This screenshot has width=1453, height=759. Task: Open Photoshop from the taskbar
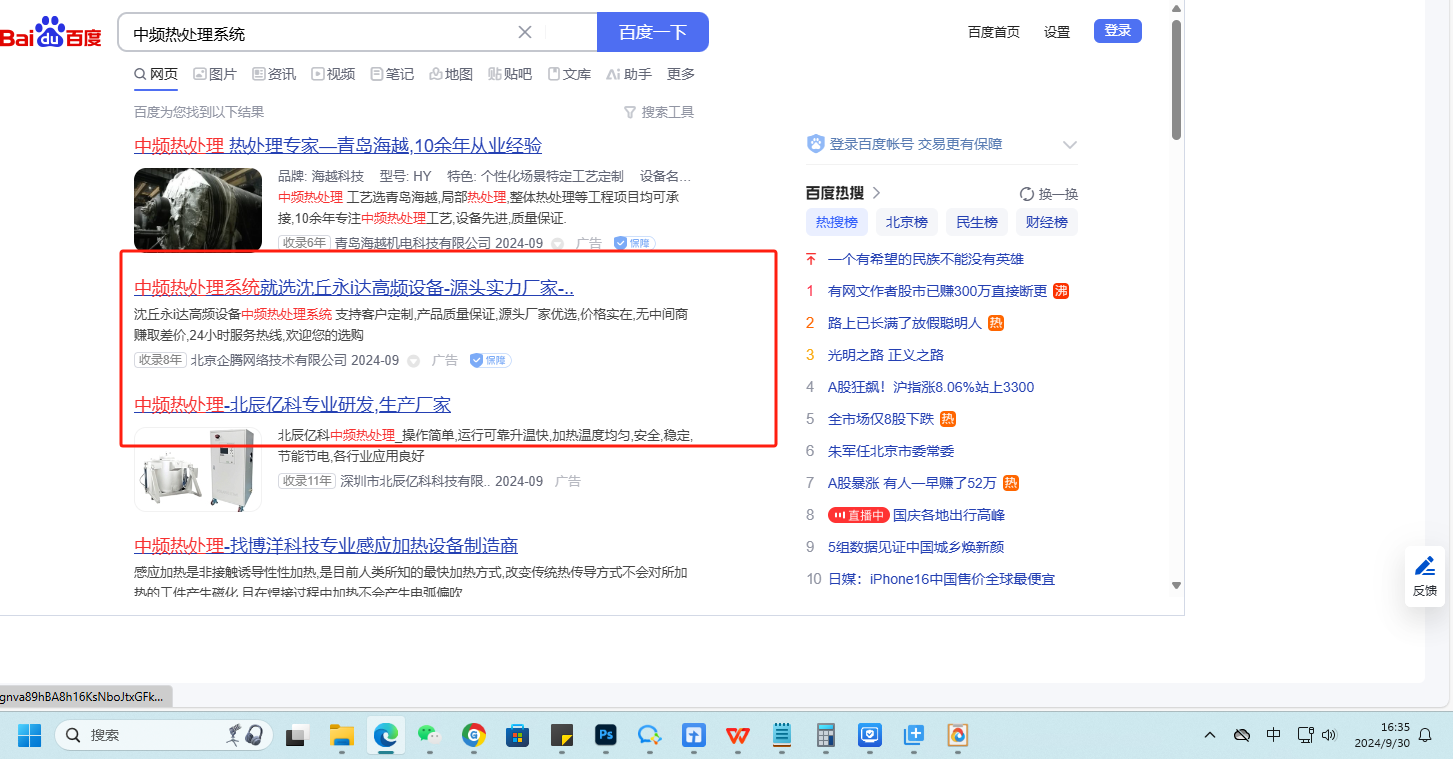[x=605, y=735]
